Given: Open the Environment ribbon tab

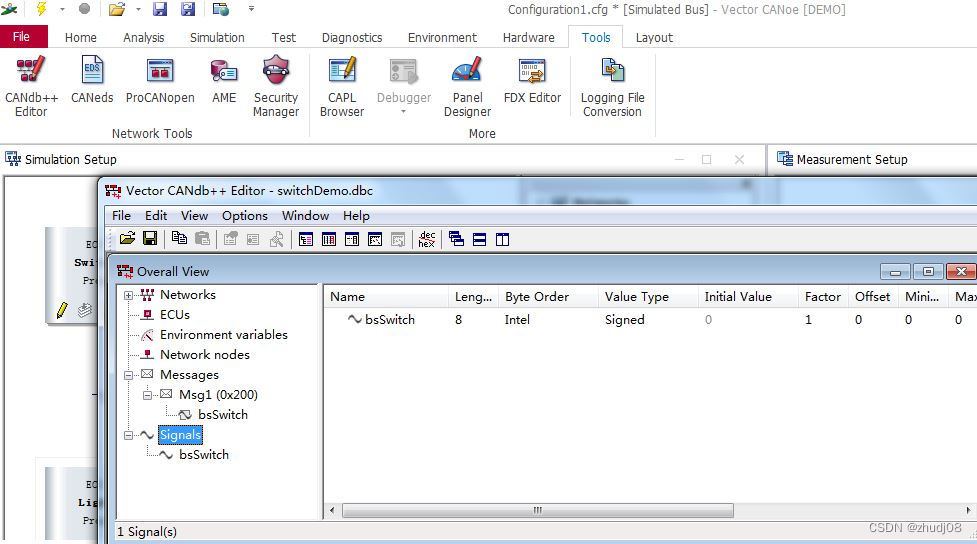Looking at the screenshot, I should pos(442,37).
